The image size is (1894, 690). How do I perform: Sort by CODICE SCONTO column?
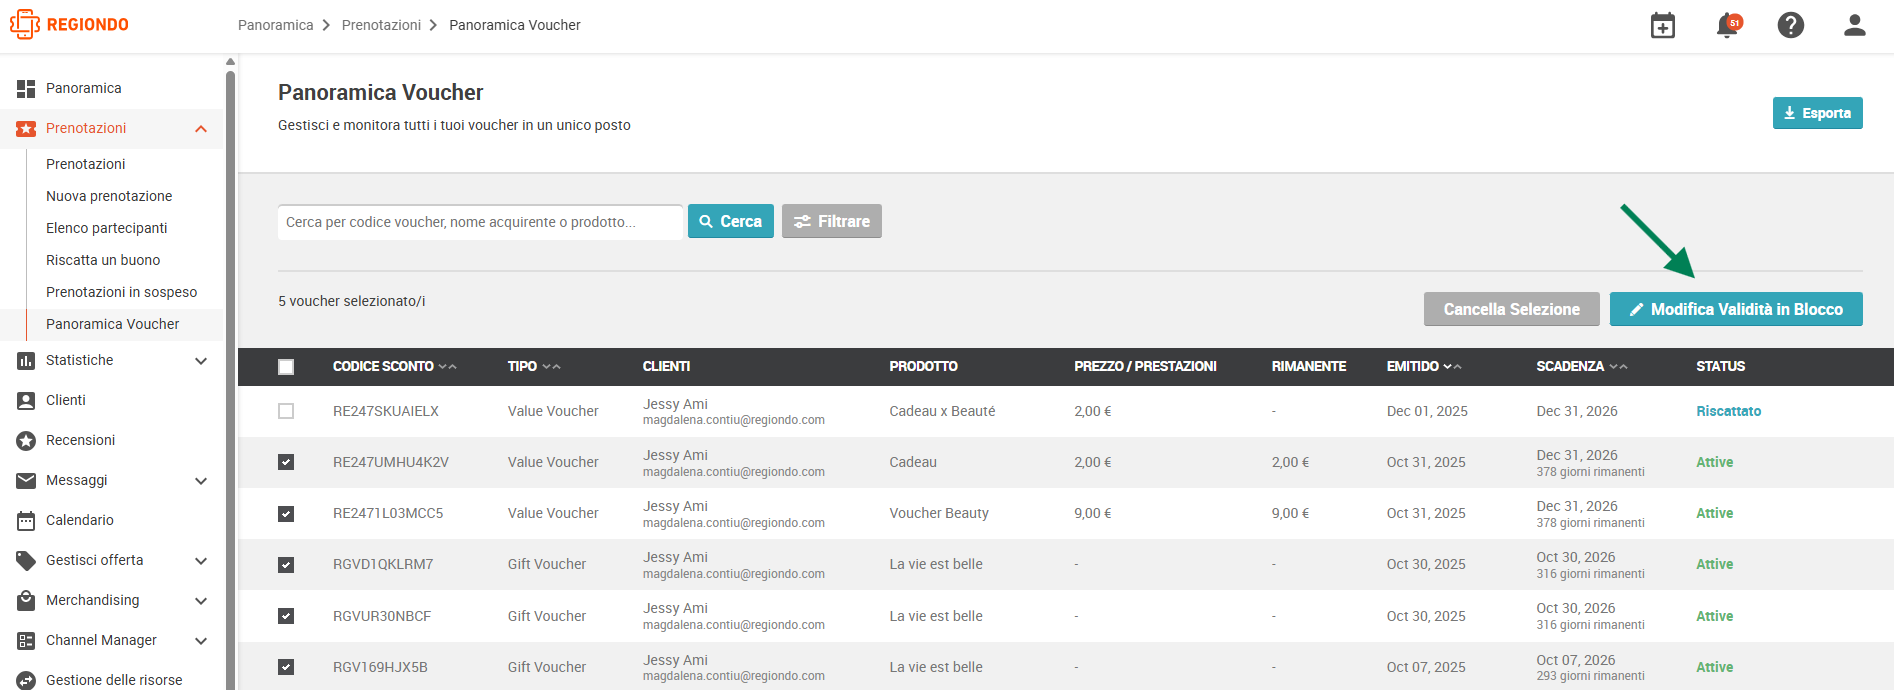[x=394, y=367]
